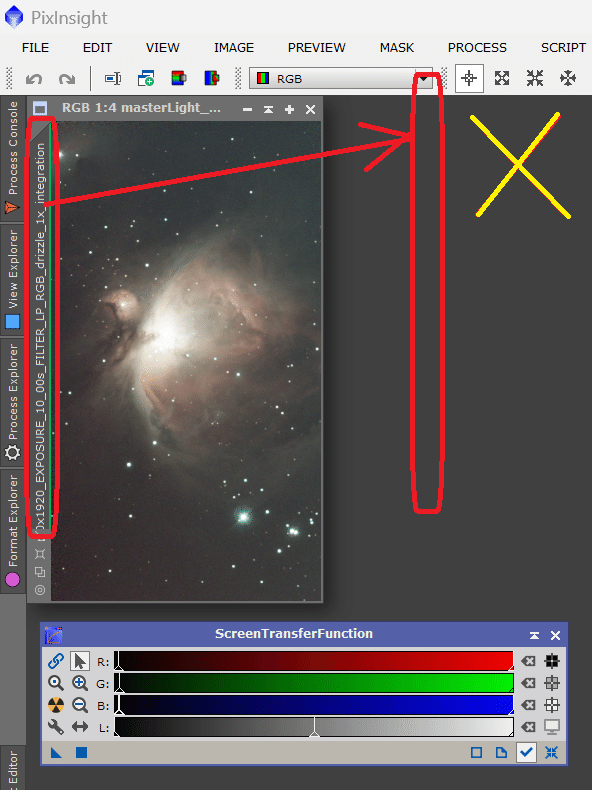592x790 pixels.
Task: Click the four inward diagonal arrows toolbar icon
Action: [535, 78]
